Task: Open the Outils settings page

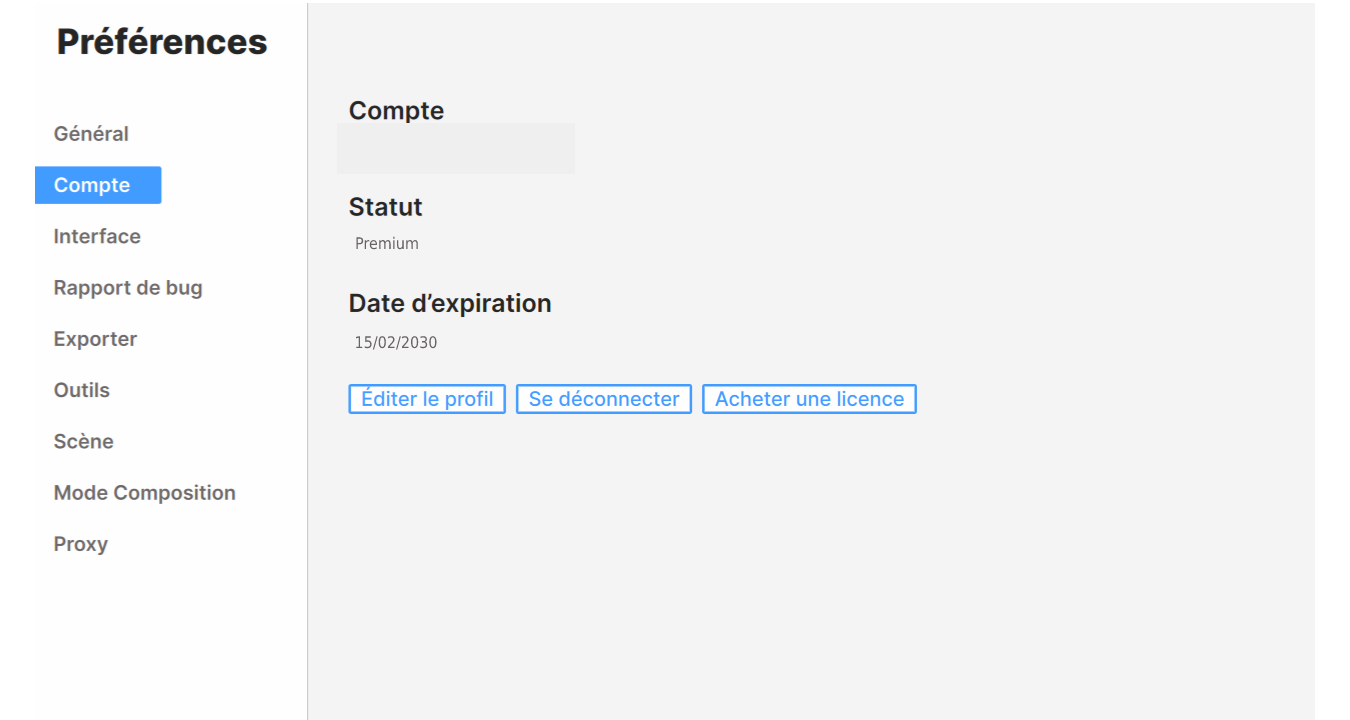Action: pos(82,390)
